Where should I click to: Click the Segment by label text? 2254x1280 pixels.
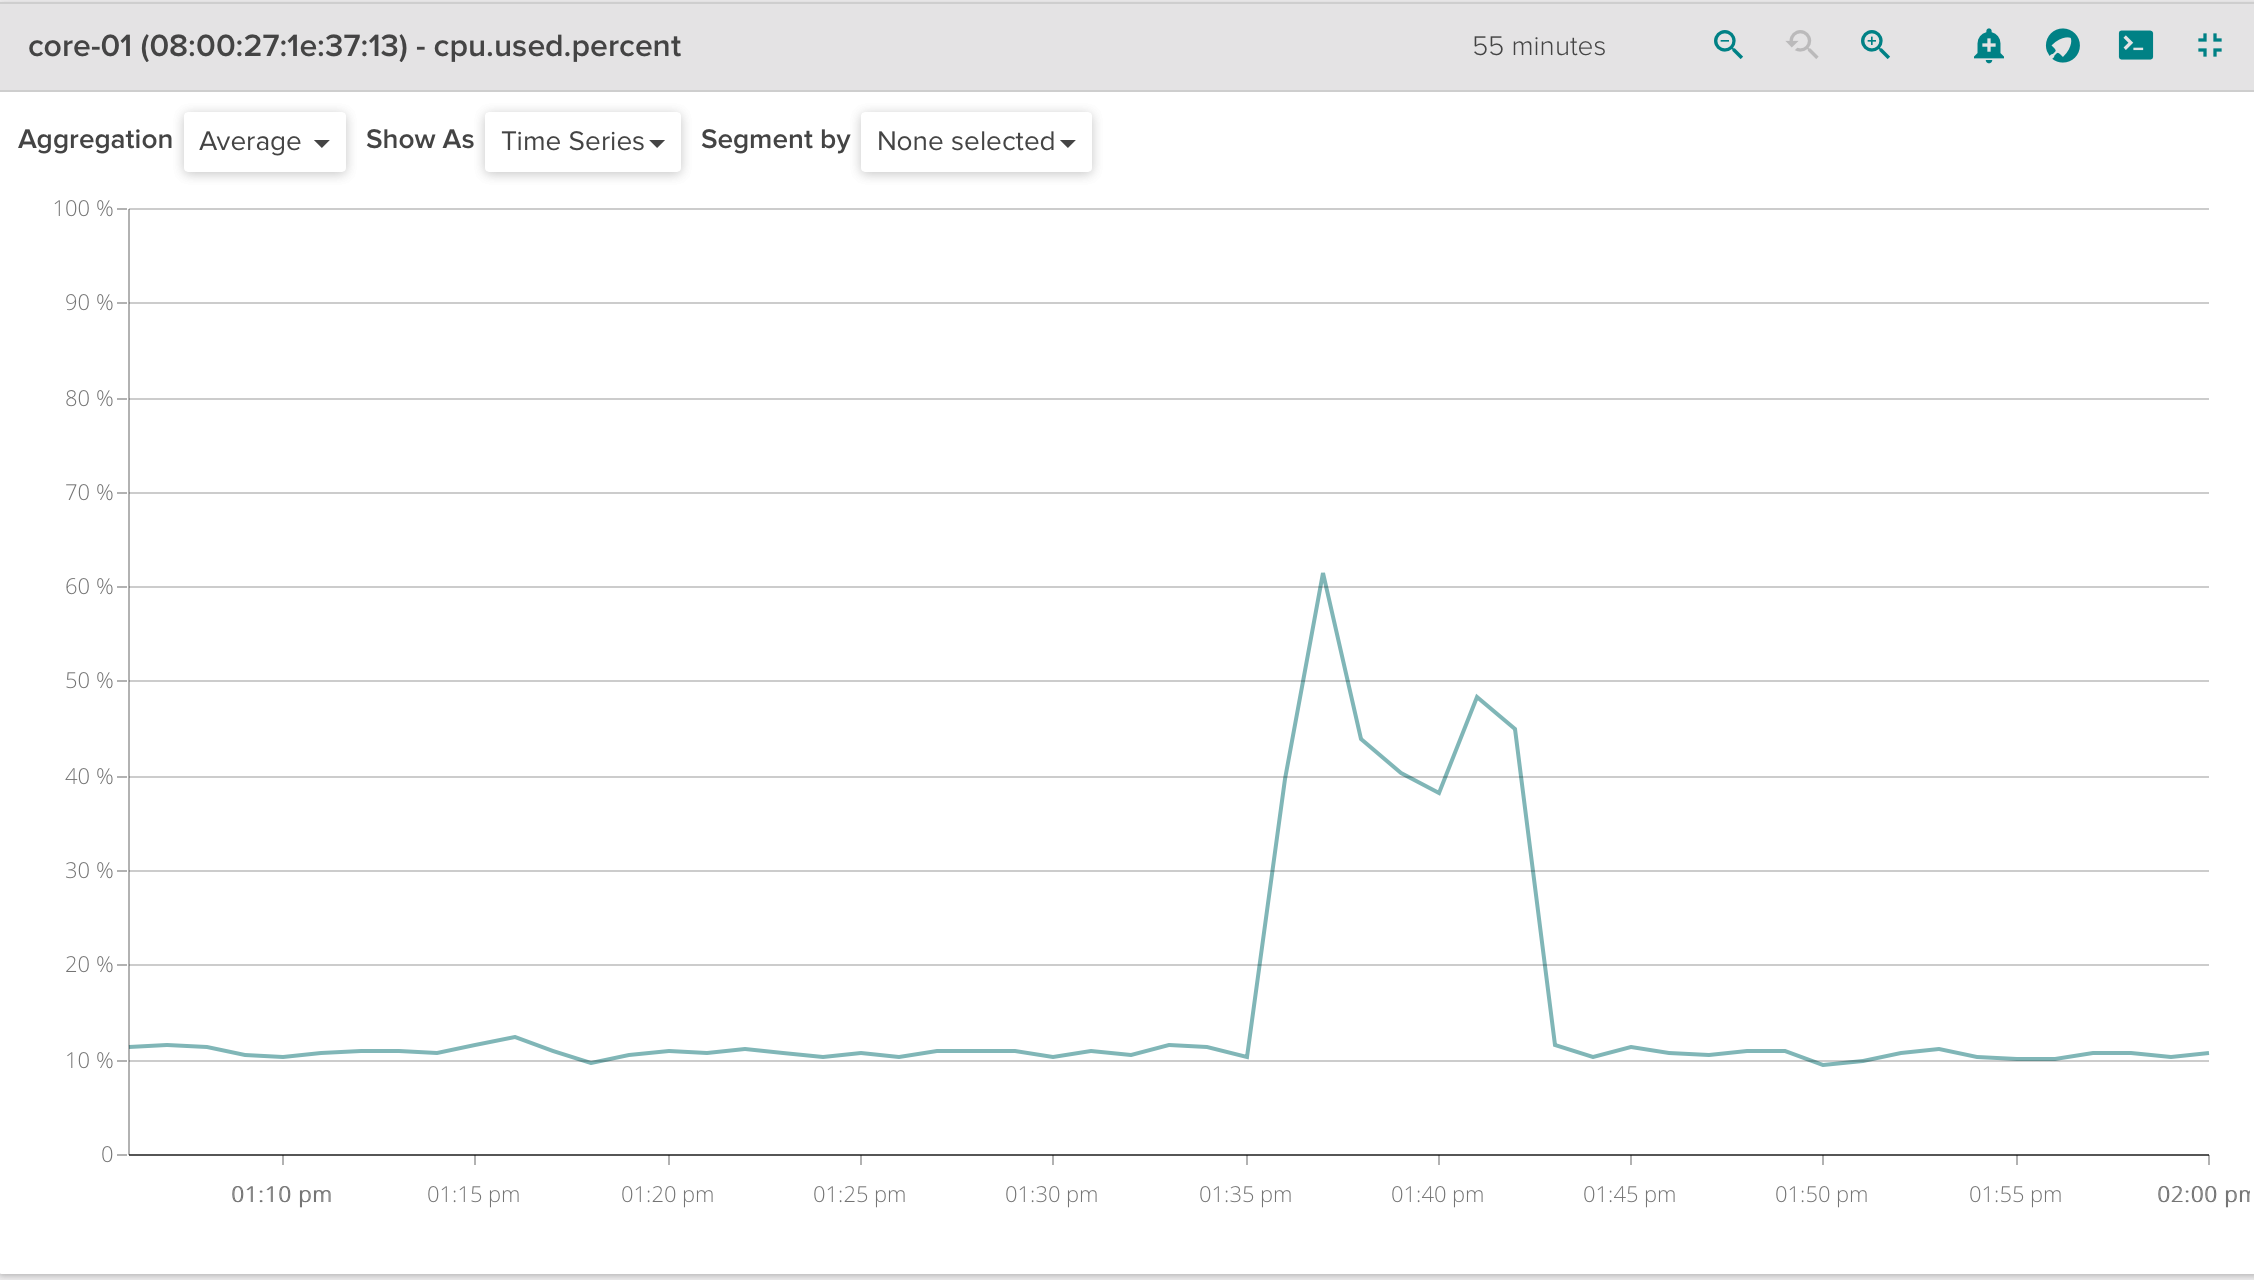775,140
